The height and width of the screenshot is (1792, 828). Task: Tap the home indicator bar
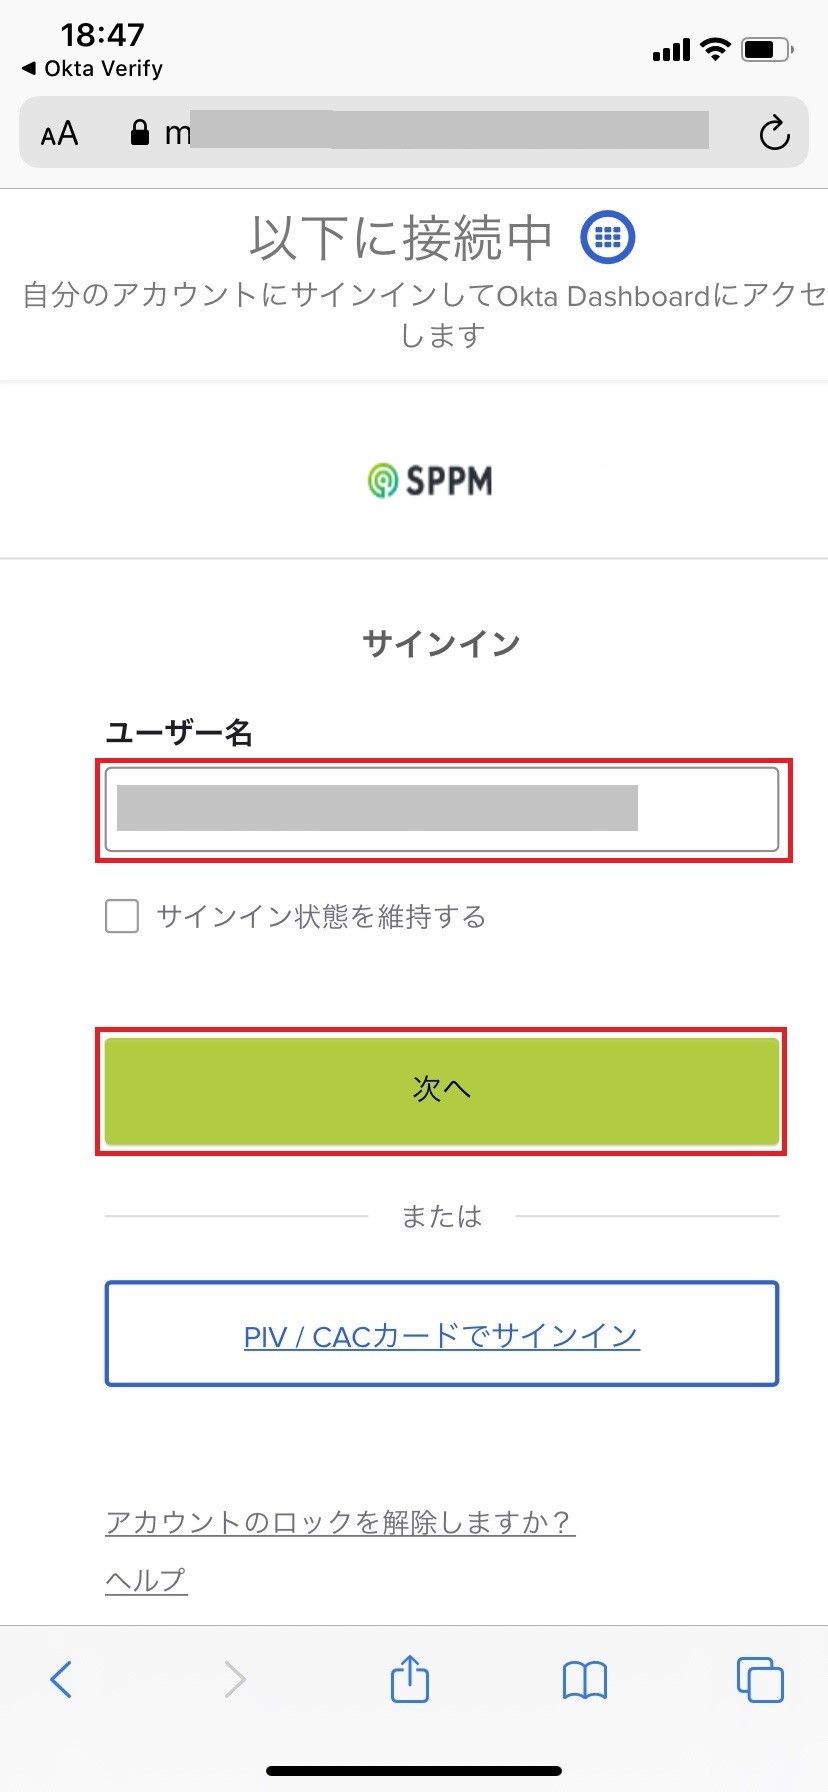pyautogui.click(x=414, y=1770)
